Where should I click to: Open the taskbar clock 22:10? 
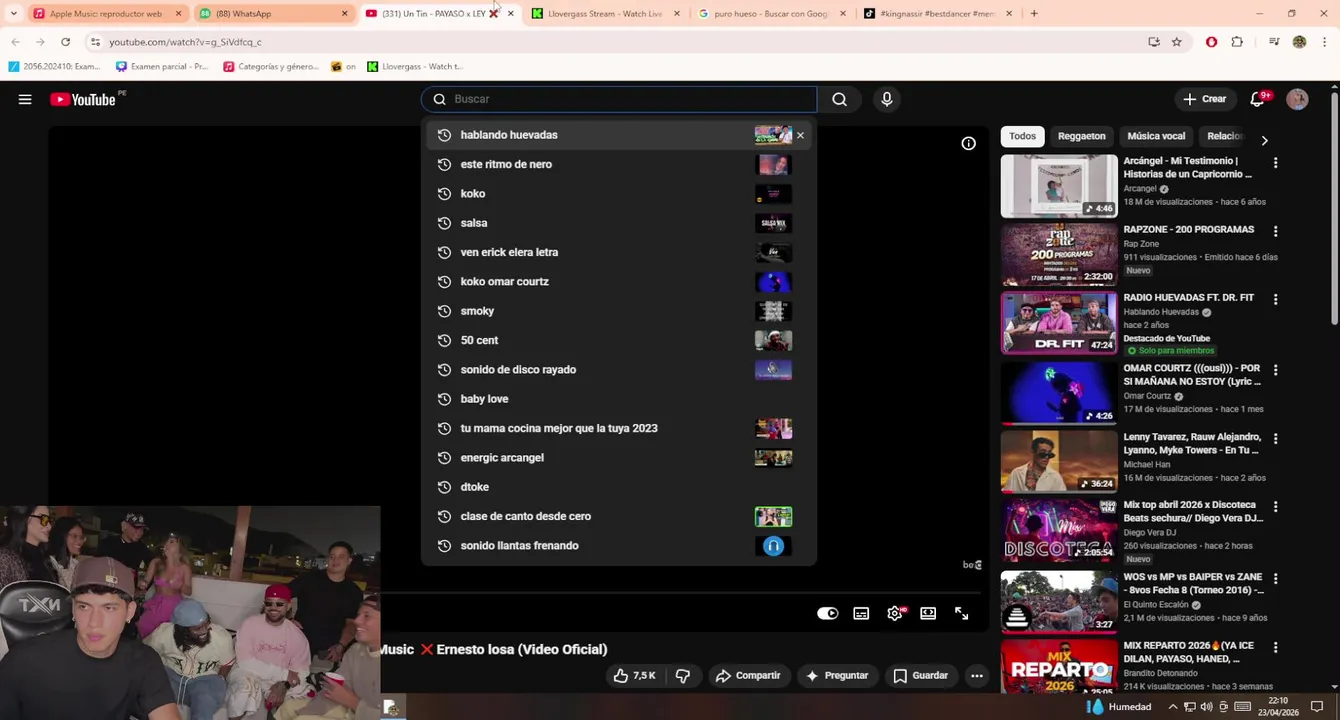[x=1278, y=707]
